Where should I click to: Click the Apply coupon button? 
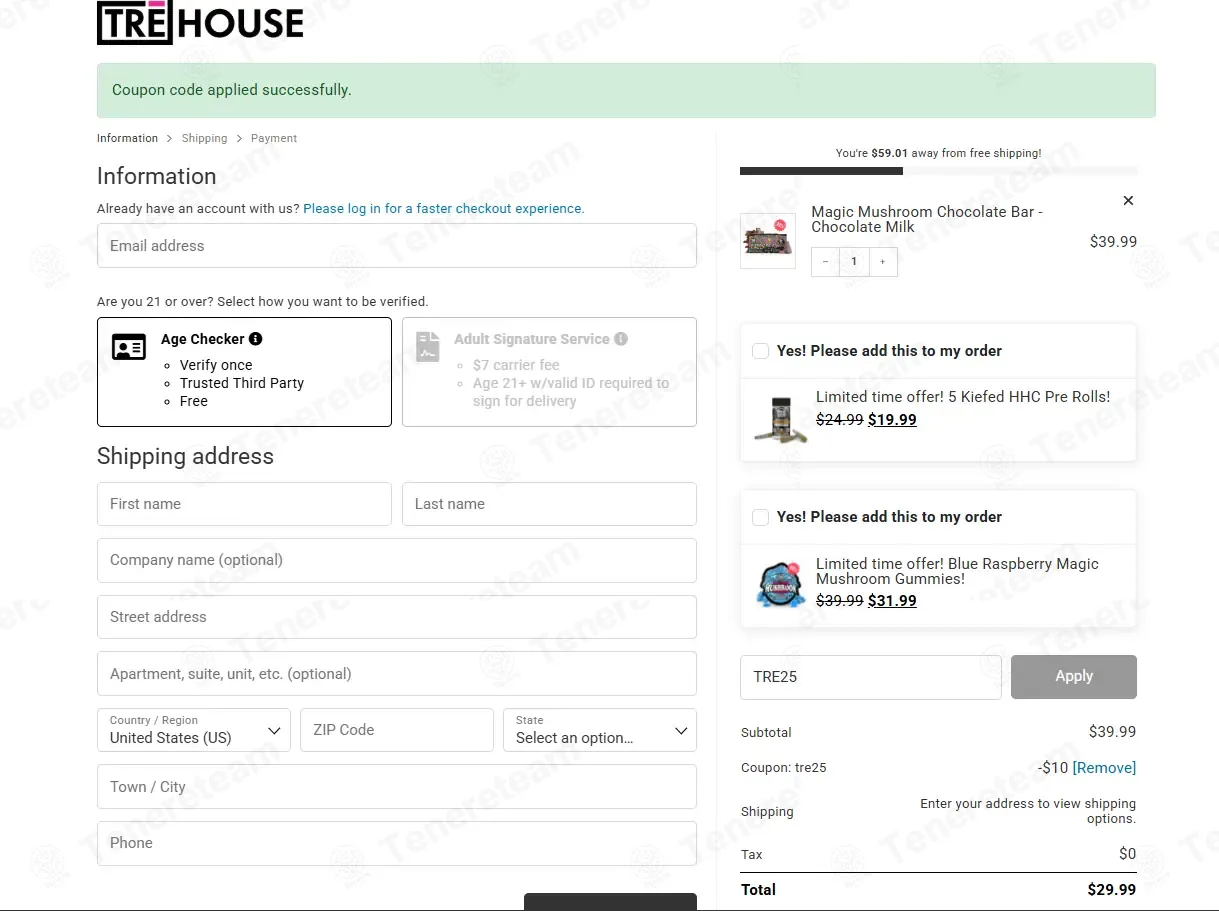(x=1074, y=677)
